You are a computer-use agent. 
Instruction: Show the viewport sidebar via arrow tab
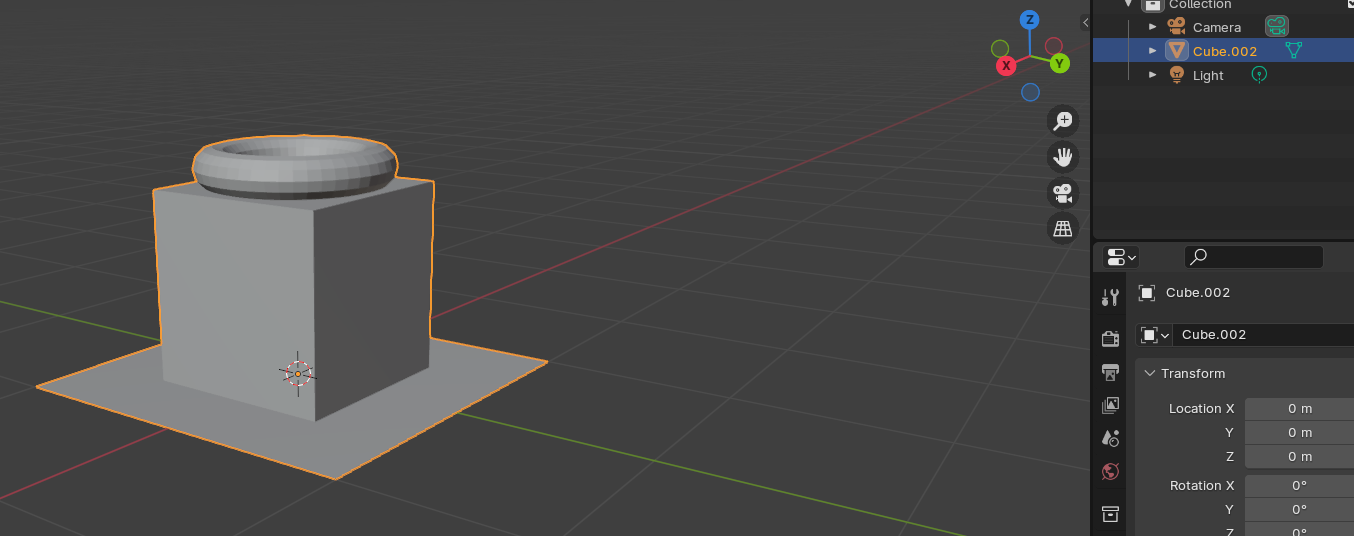coord(1085,22)
